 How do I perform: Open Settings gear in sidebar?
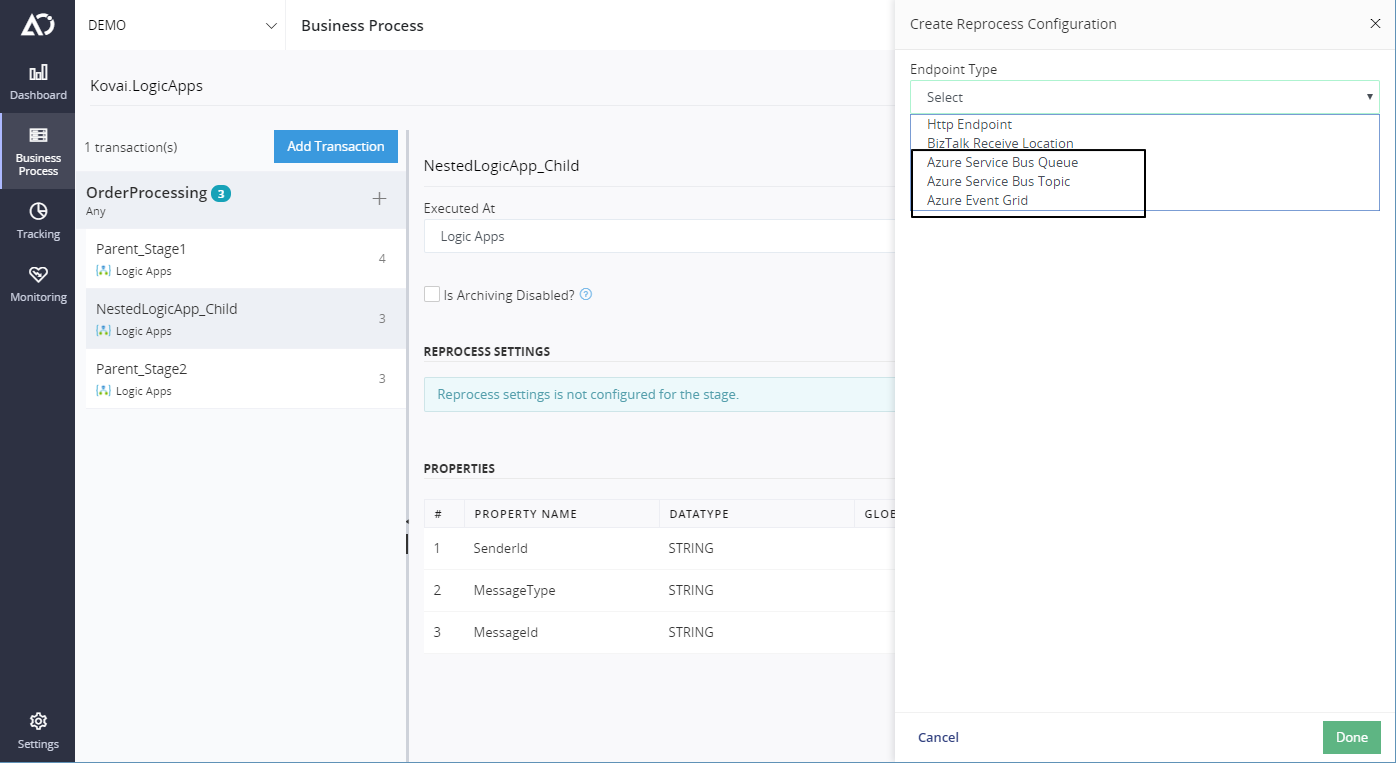(x=38, y=731)
